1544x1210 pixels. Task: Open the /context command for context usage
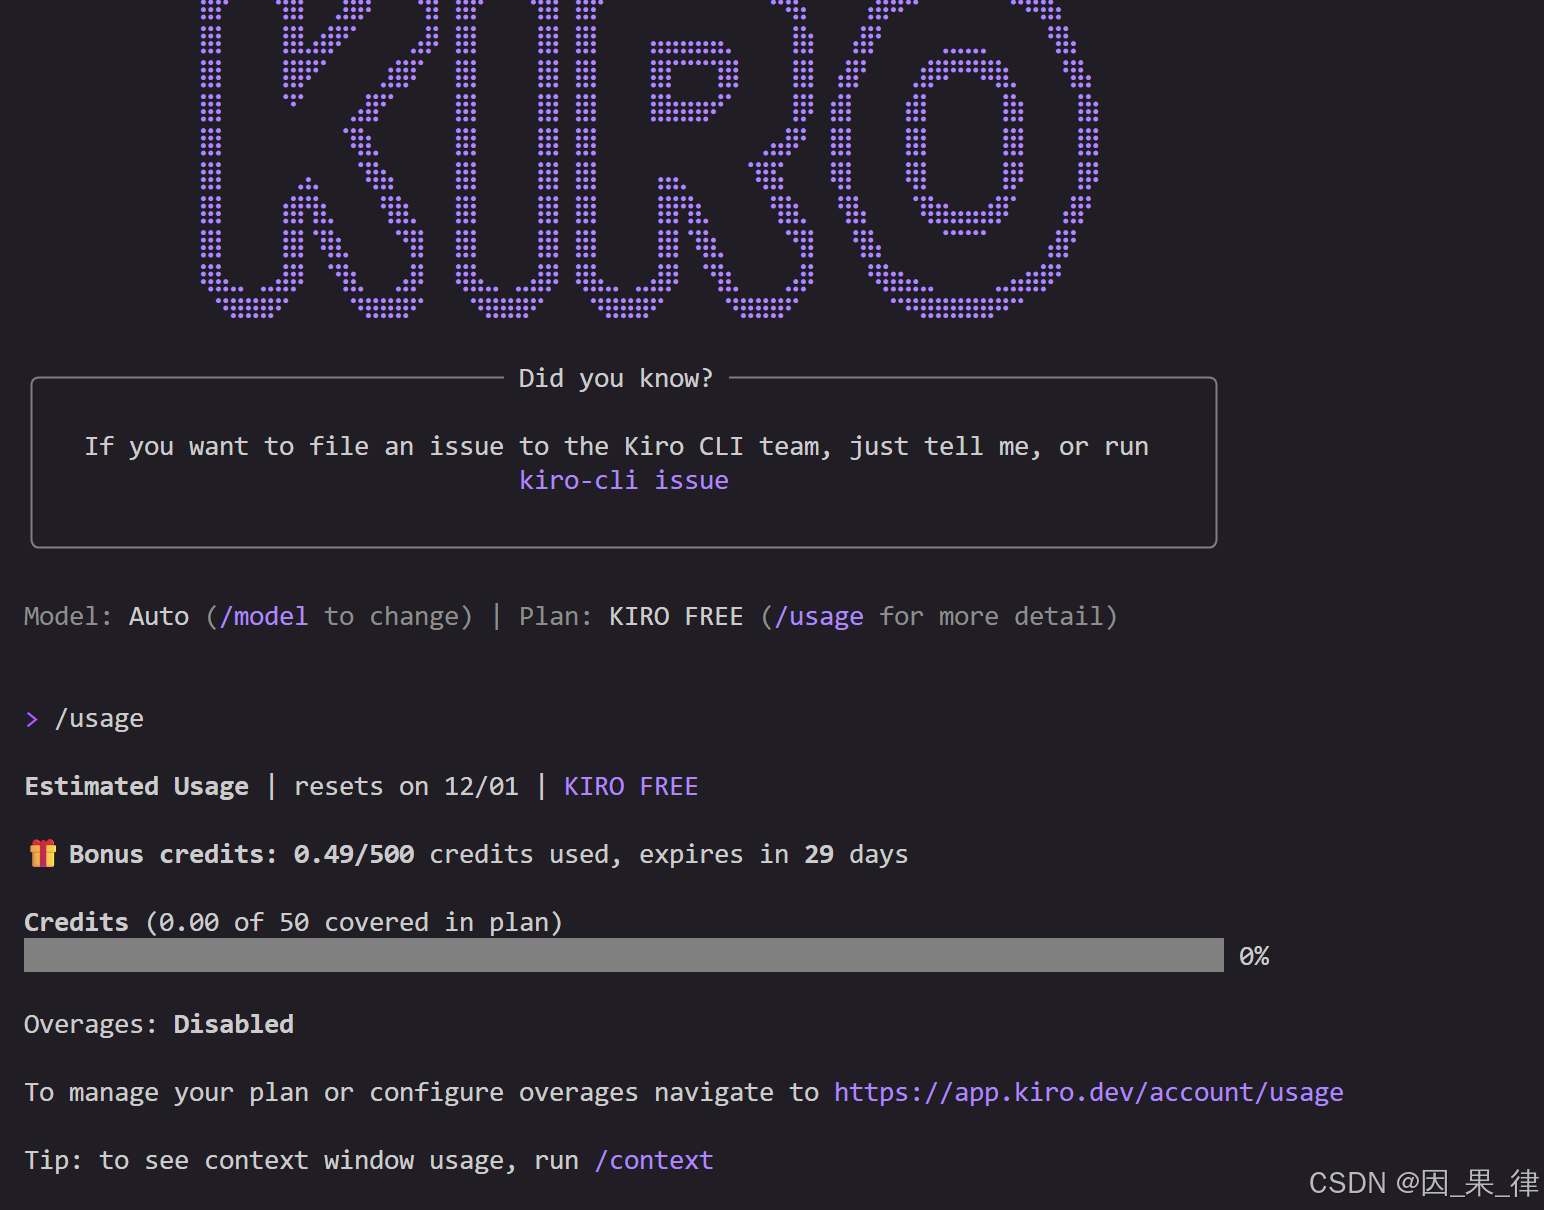pos(654,1160)
